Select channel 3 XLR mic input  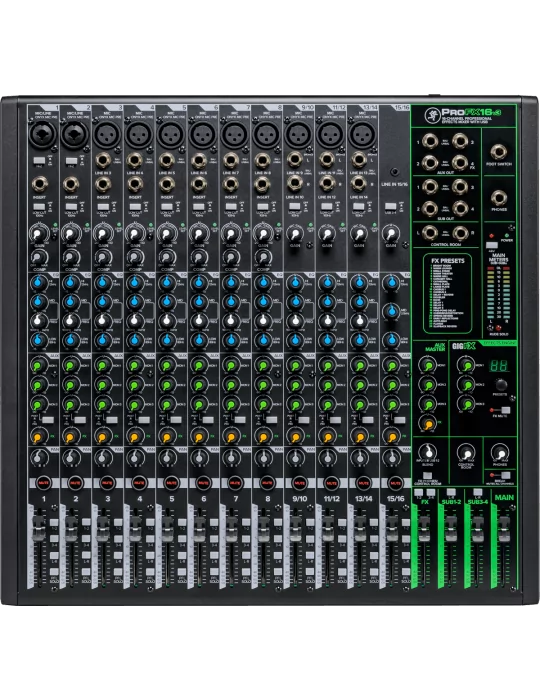(x=106, y=134)
